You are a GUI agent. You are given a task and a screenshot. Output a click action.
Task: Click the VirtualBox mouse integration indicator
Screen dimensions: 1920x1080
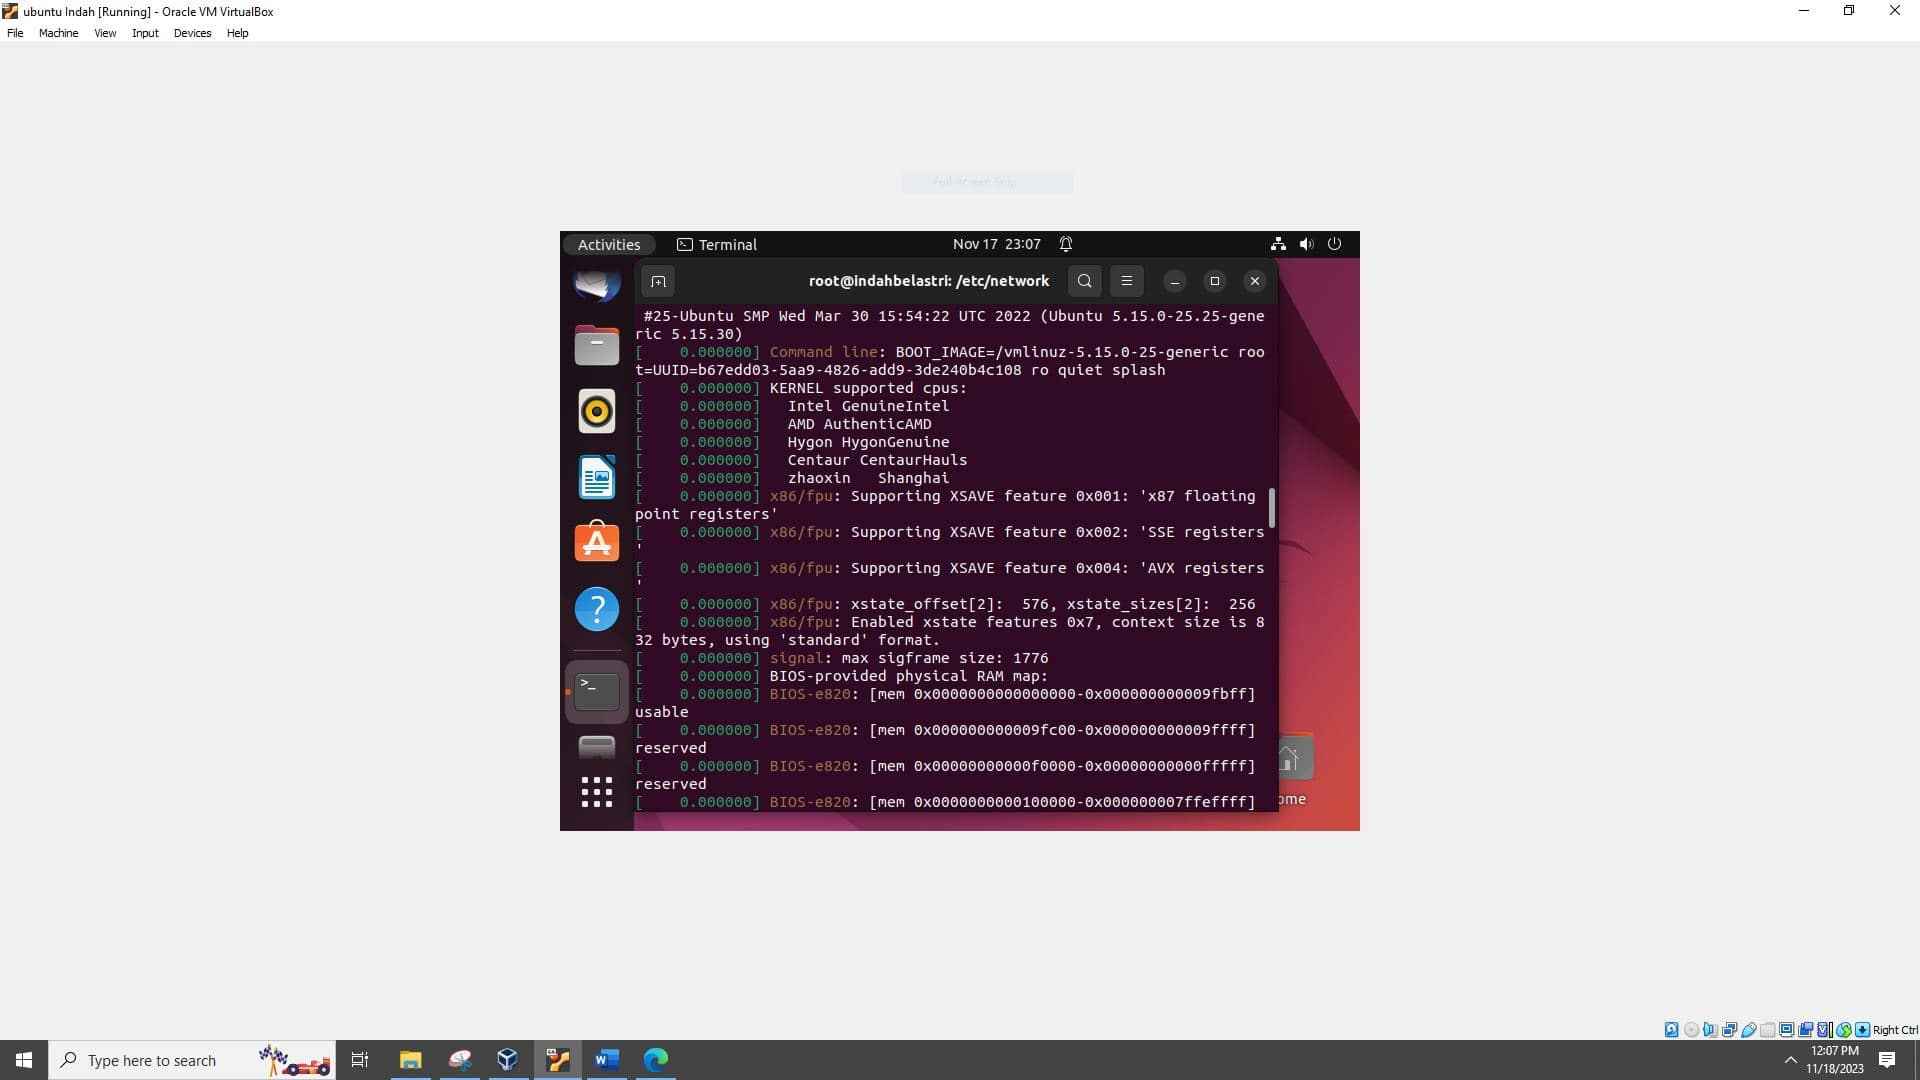click(1843, 1030)
